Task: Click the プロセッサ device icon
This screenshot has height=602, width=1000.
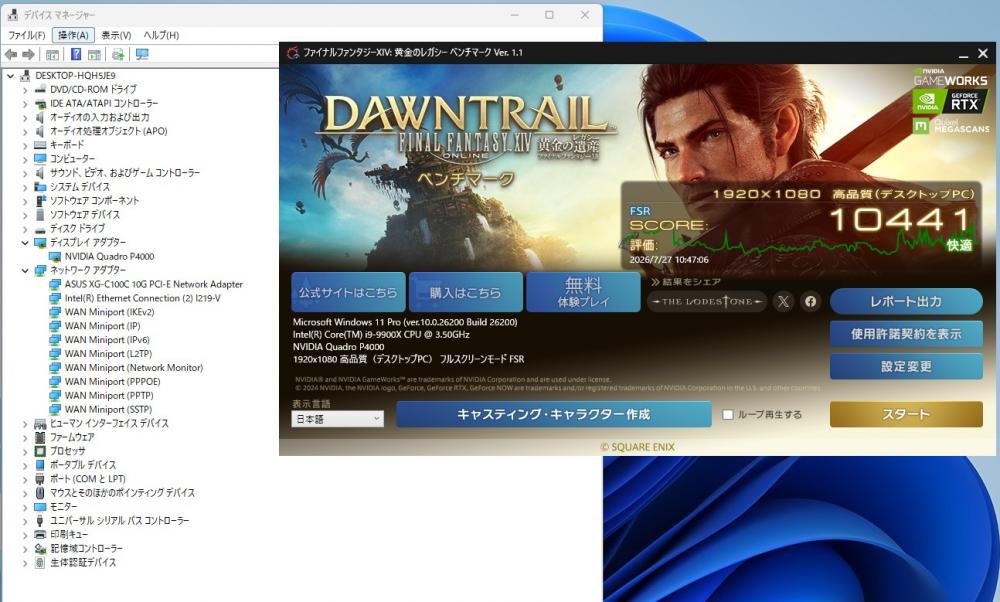Action: 40,451
